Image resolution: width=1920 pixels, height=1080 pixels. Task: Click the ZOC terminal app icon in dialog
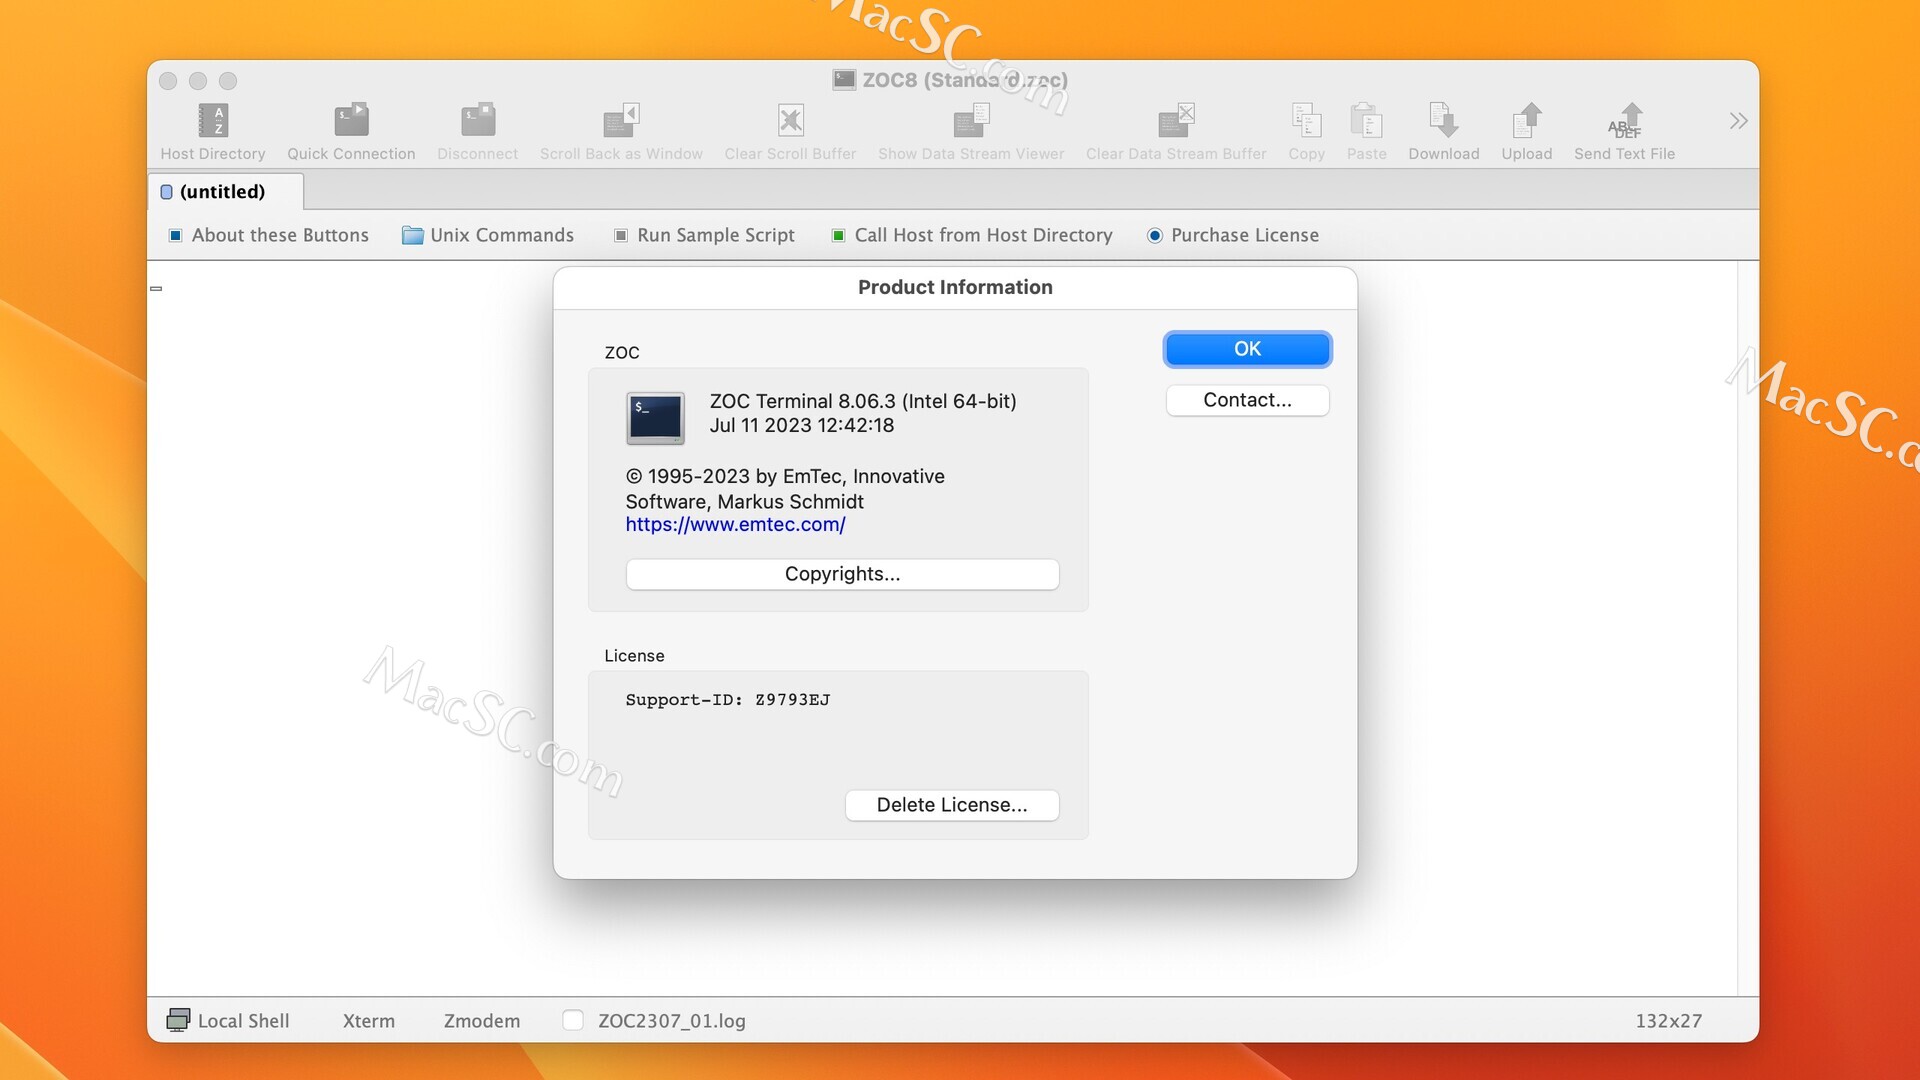tap(655, 418)
